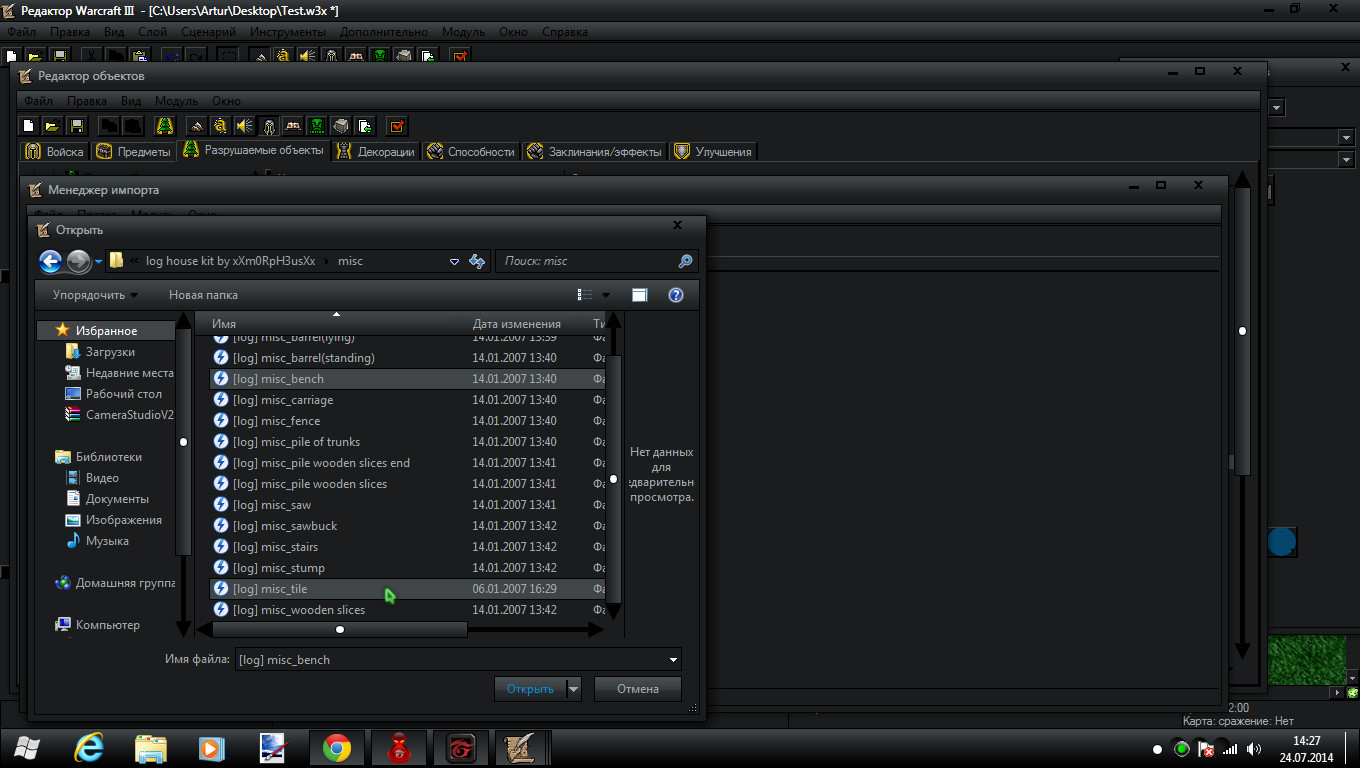This screenshot has width=1360, height=768.
Task: Switch to 'Декорации' tab in Object Editor
Action: point(376,152)
